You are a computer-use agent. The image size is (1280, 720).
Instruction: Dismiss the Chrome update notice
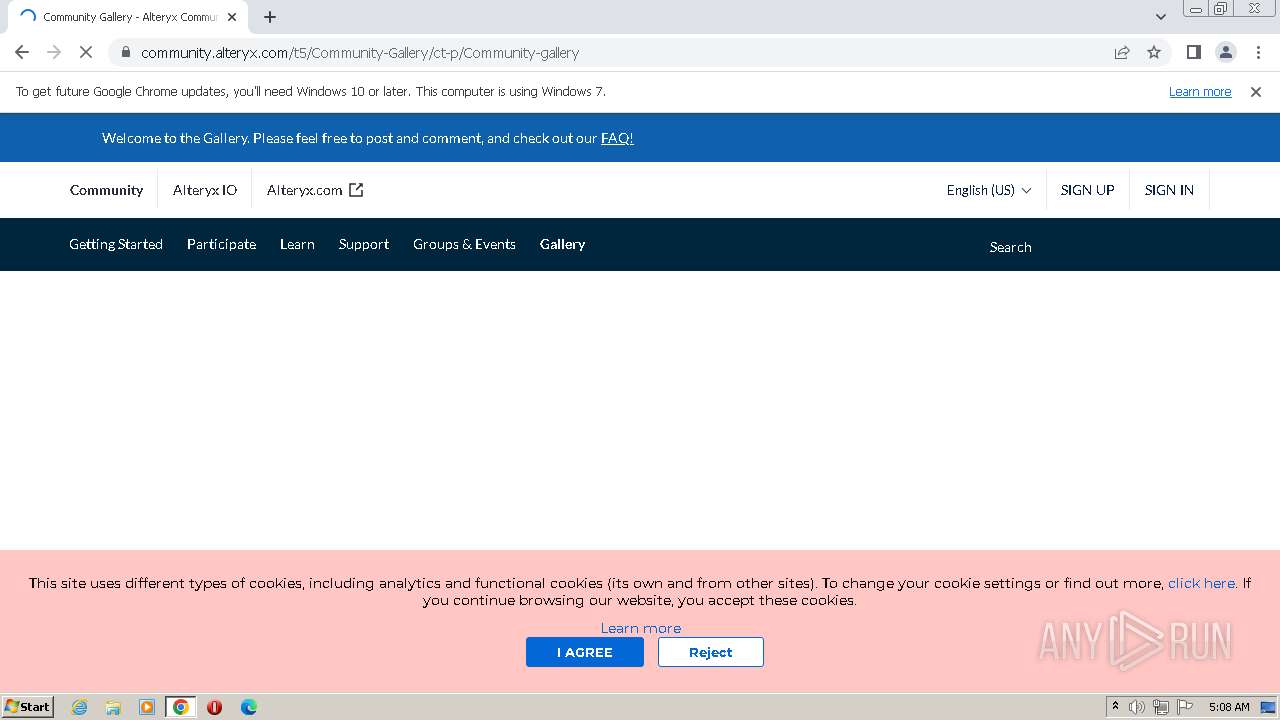(x=1256, y=92)
